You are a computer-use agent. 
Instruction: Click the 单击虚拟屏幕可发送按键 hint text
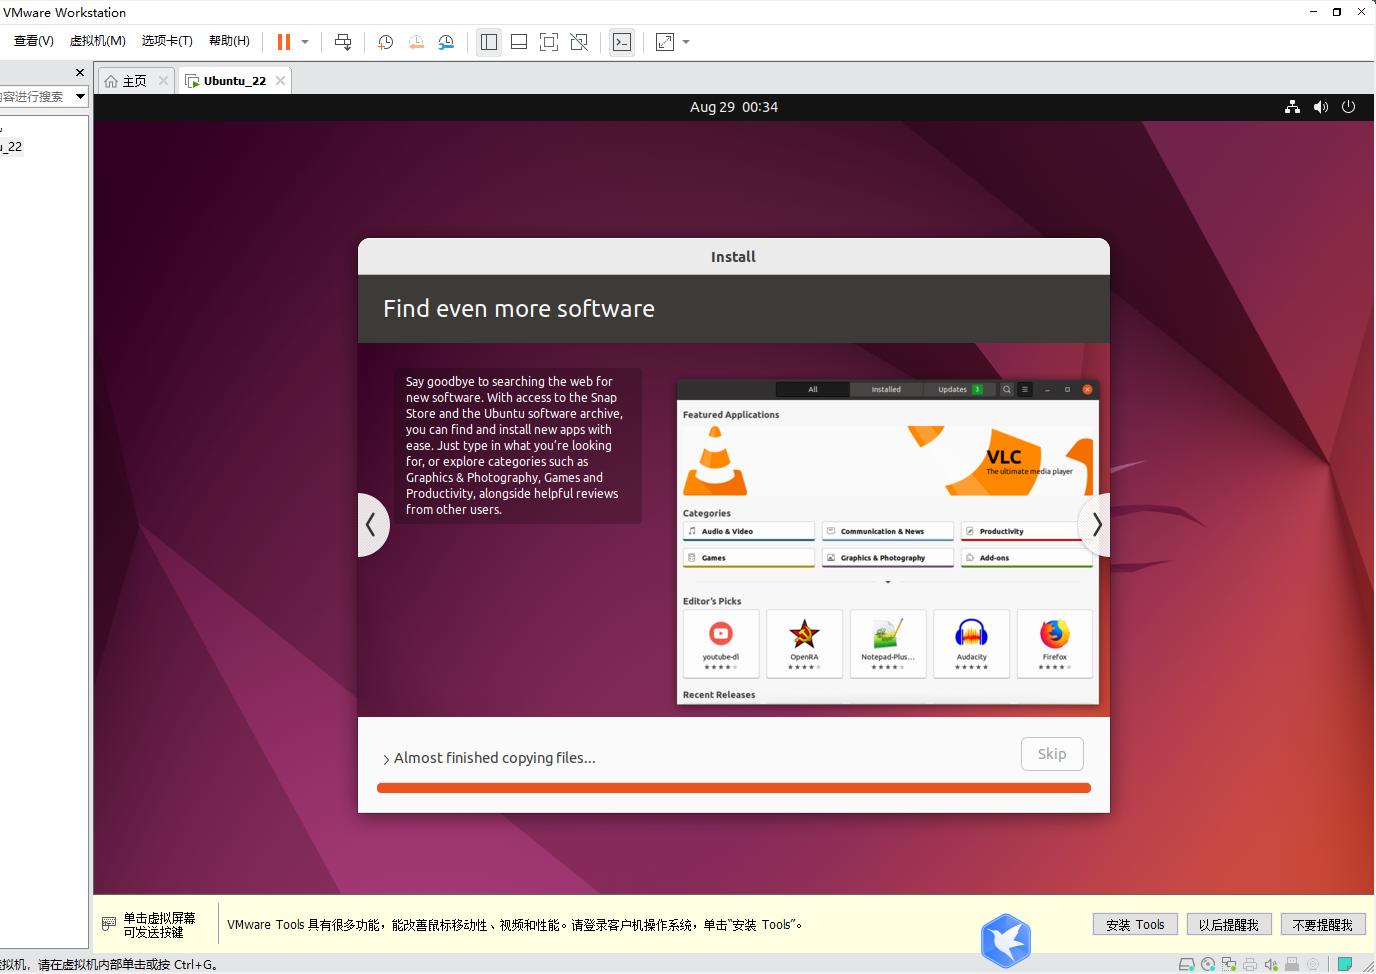pos(159,925)
